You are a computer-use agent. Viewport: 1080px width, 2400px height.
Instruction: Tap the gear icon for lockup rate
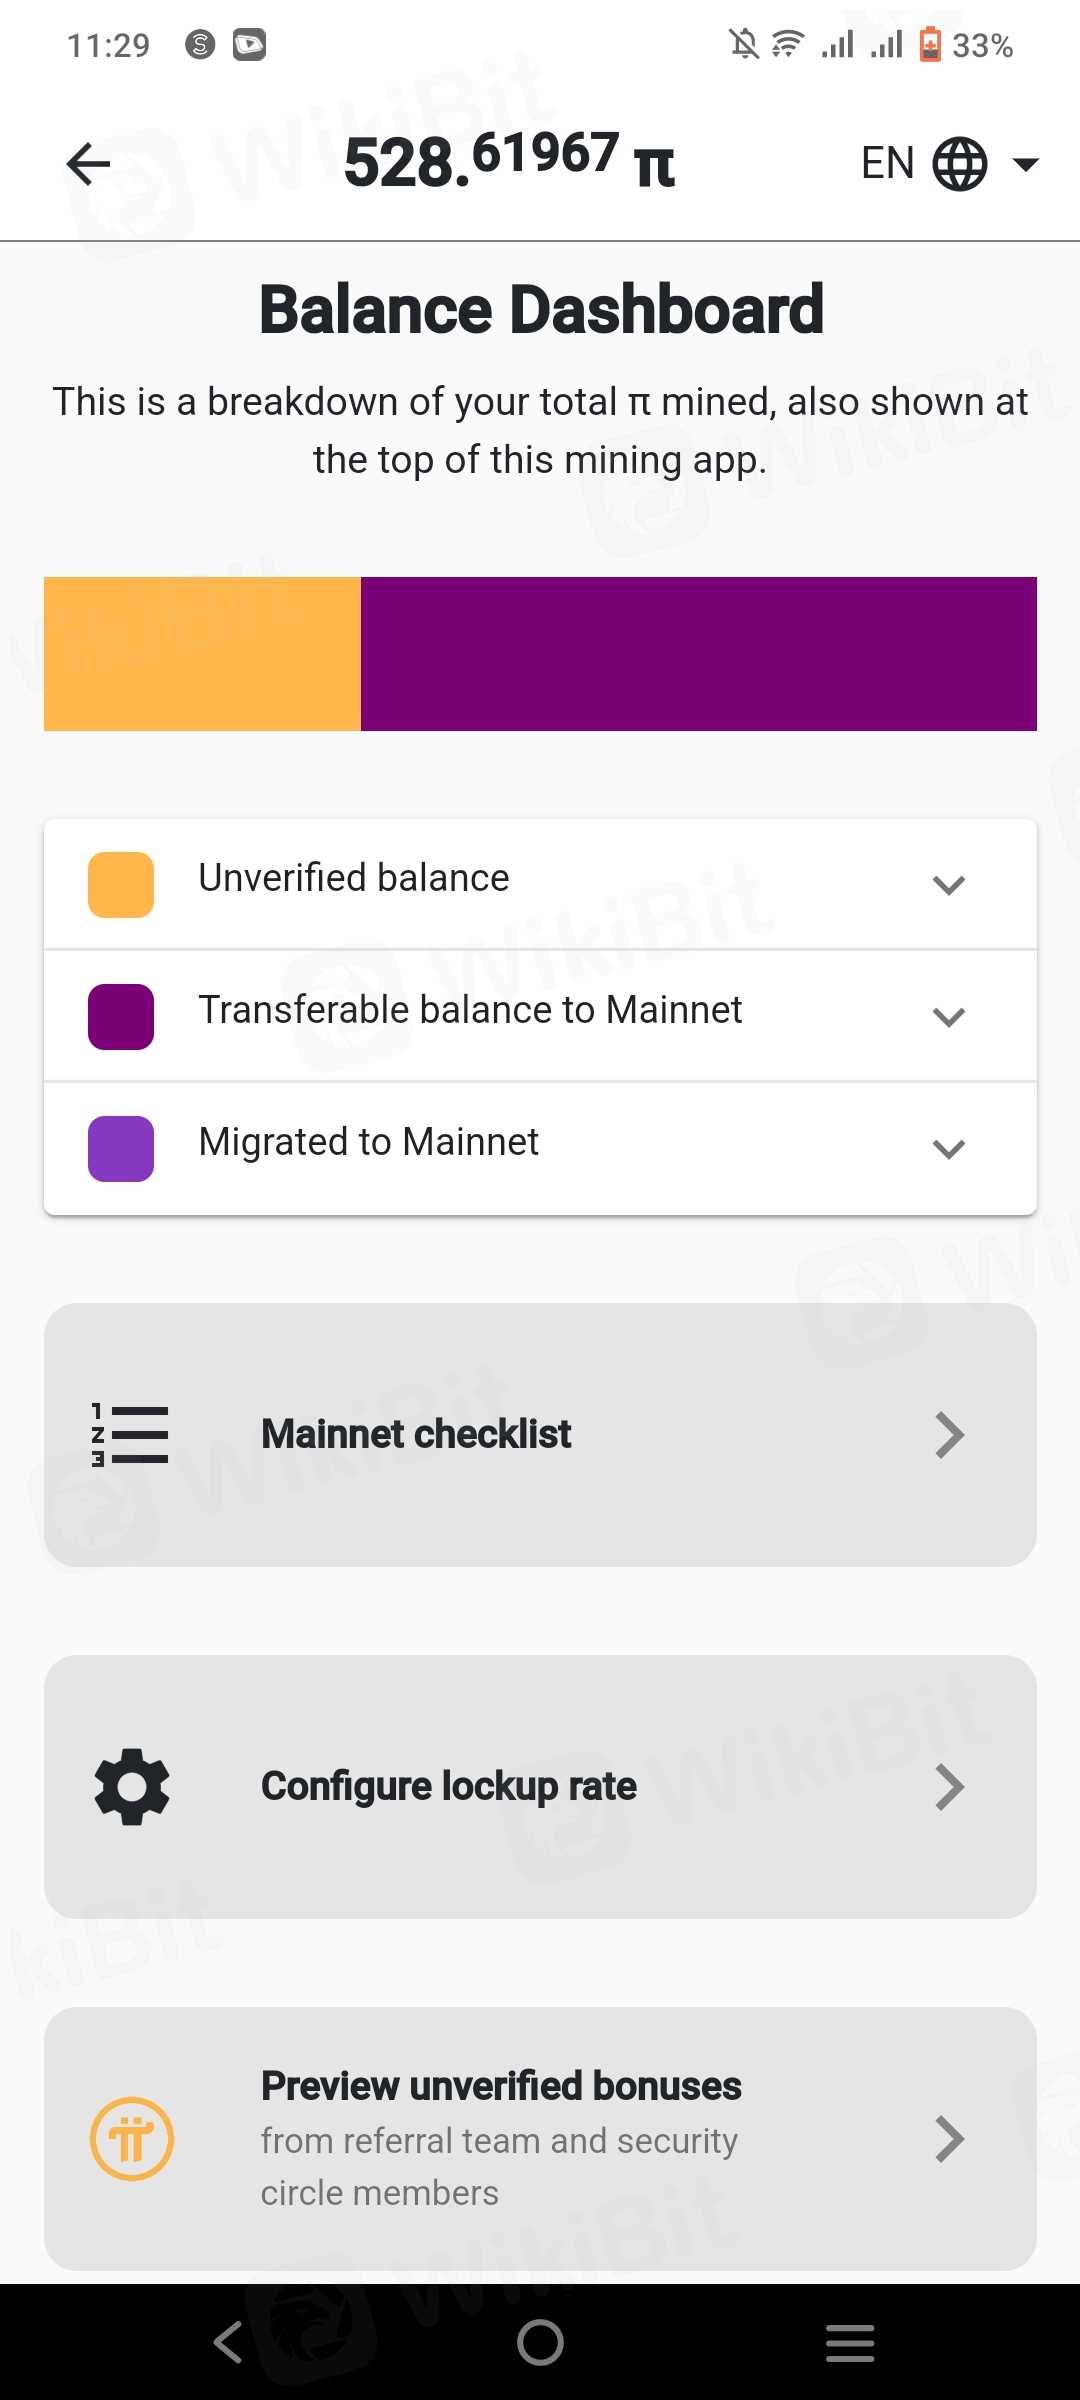(x=132, y=1787)
